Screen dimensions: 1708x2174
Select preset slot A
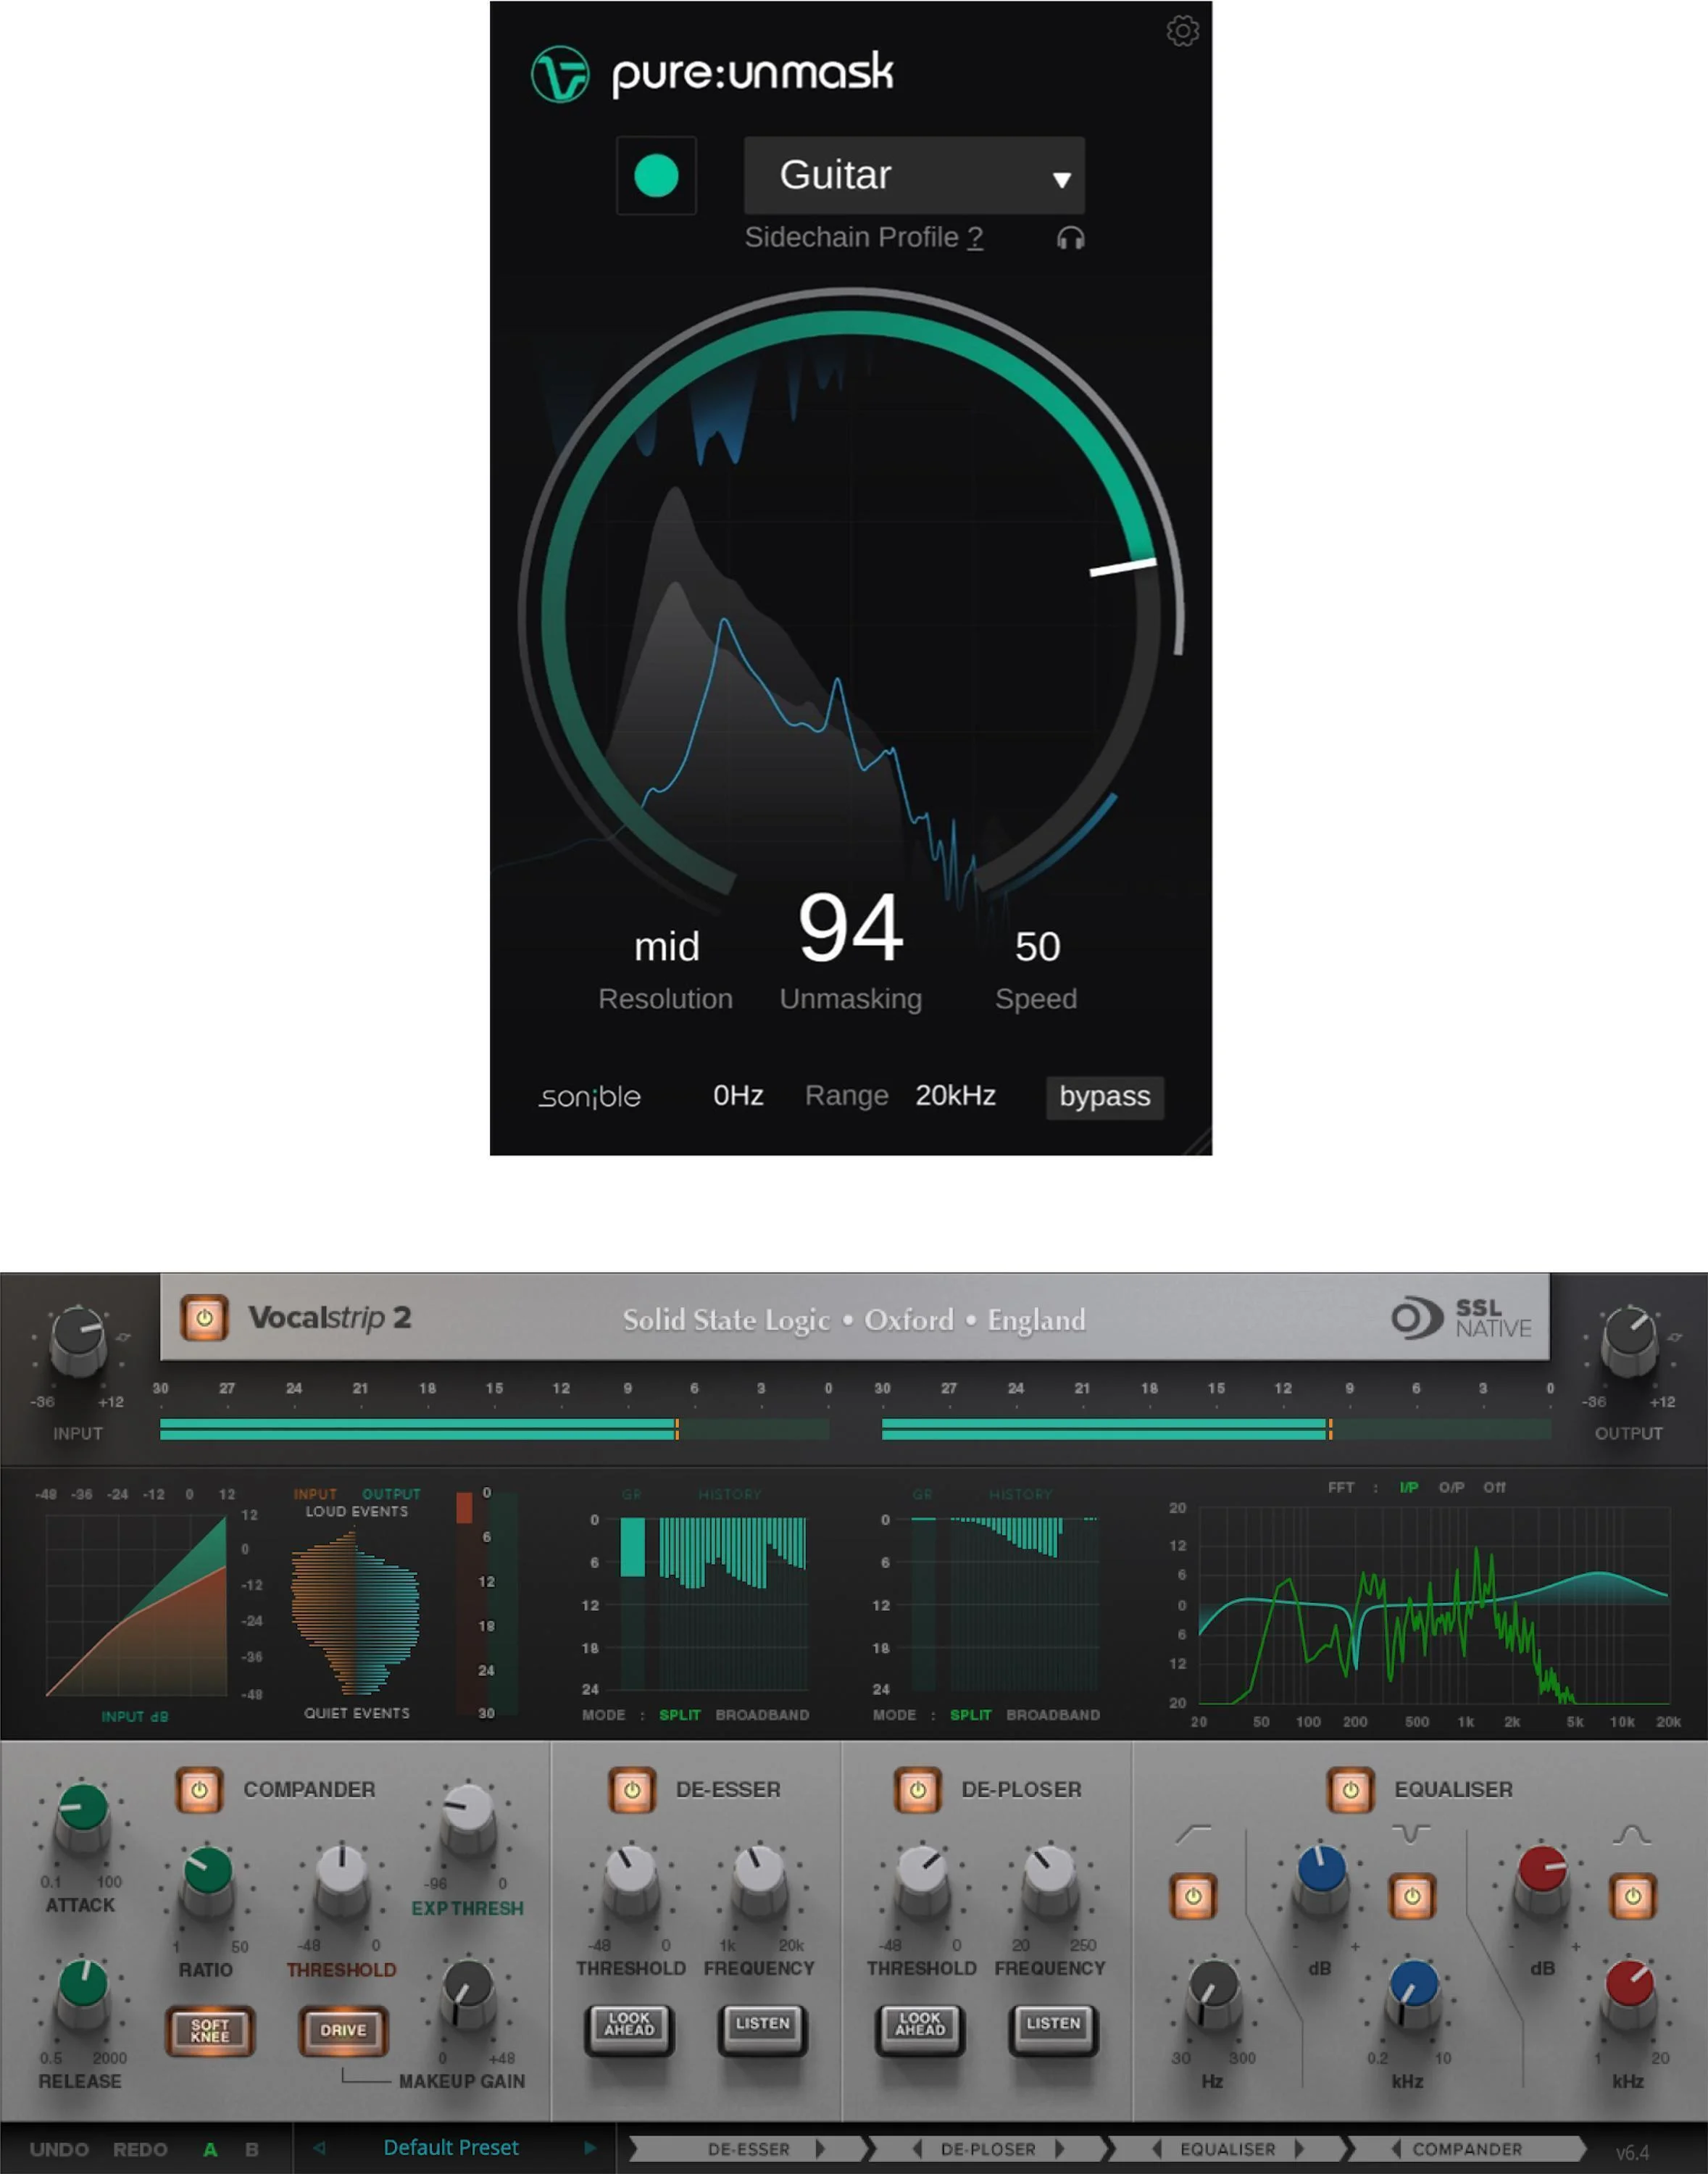click(210, 2149)
